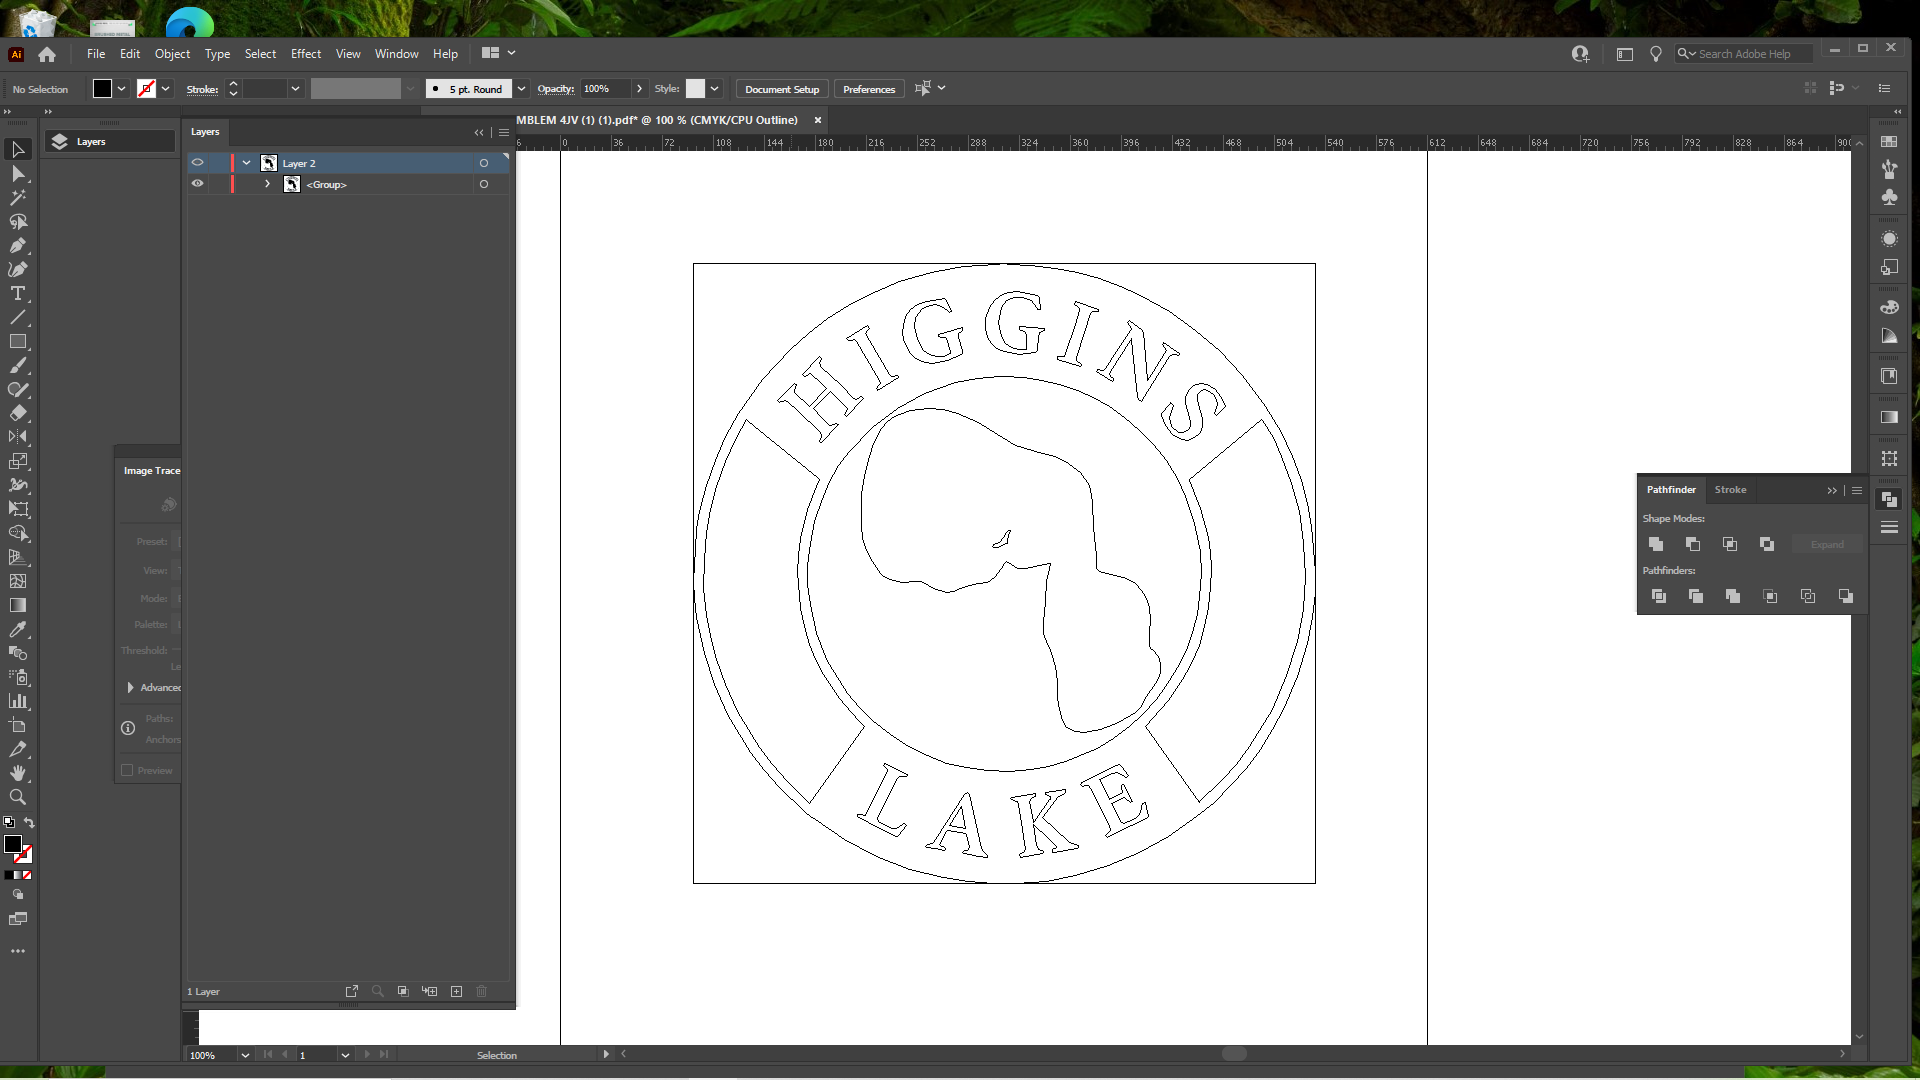This screenshot has height=1080, width=1920.
Task: Collapse Layer 2 disclosure arrow
Action: (x=246, y=163)
